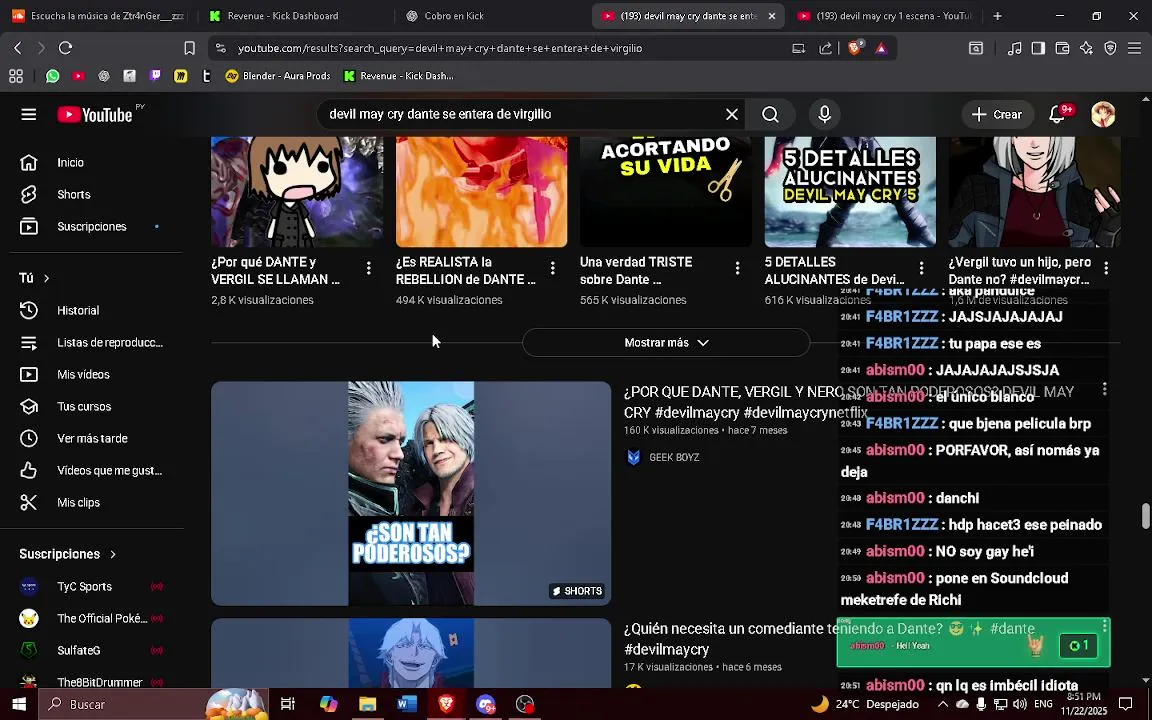Viewport: 1152px width, 720px height.
Task: Open the GEEK BOYZ channel avatar
Action: point(633,457)
